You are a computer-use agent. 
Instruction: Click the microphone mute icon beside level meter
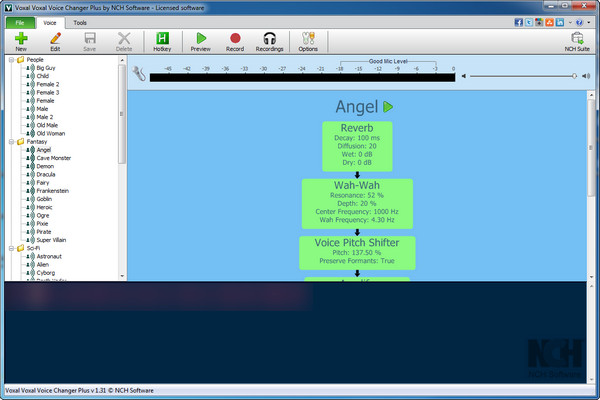coord(139,74)
